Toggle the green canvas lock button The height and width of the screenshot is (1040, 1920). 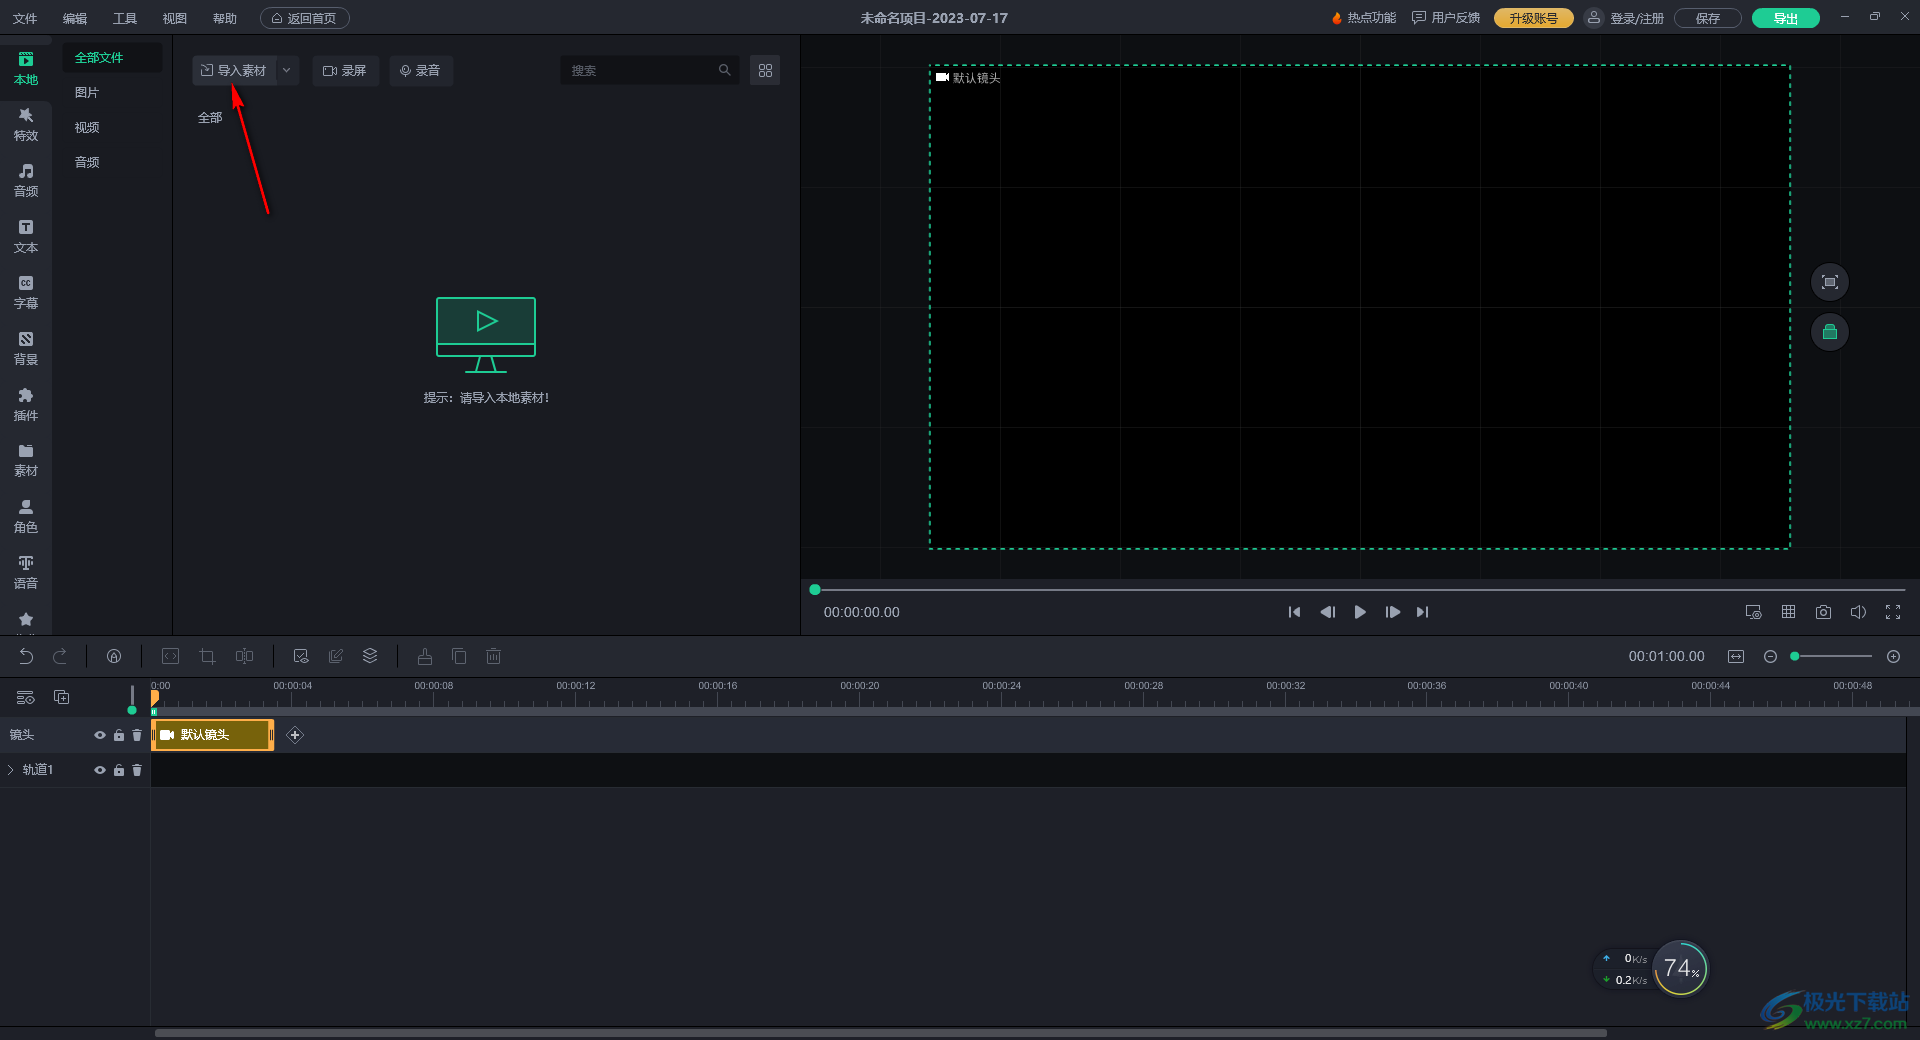click(x=1830, y=332)
